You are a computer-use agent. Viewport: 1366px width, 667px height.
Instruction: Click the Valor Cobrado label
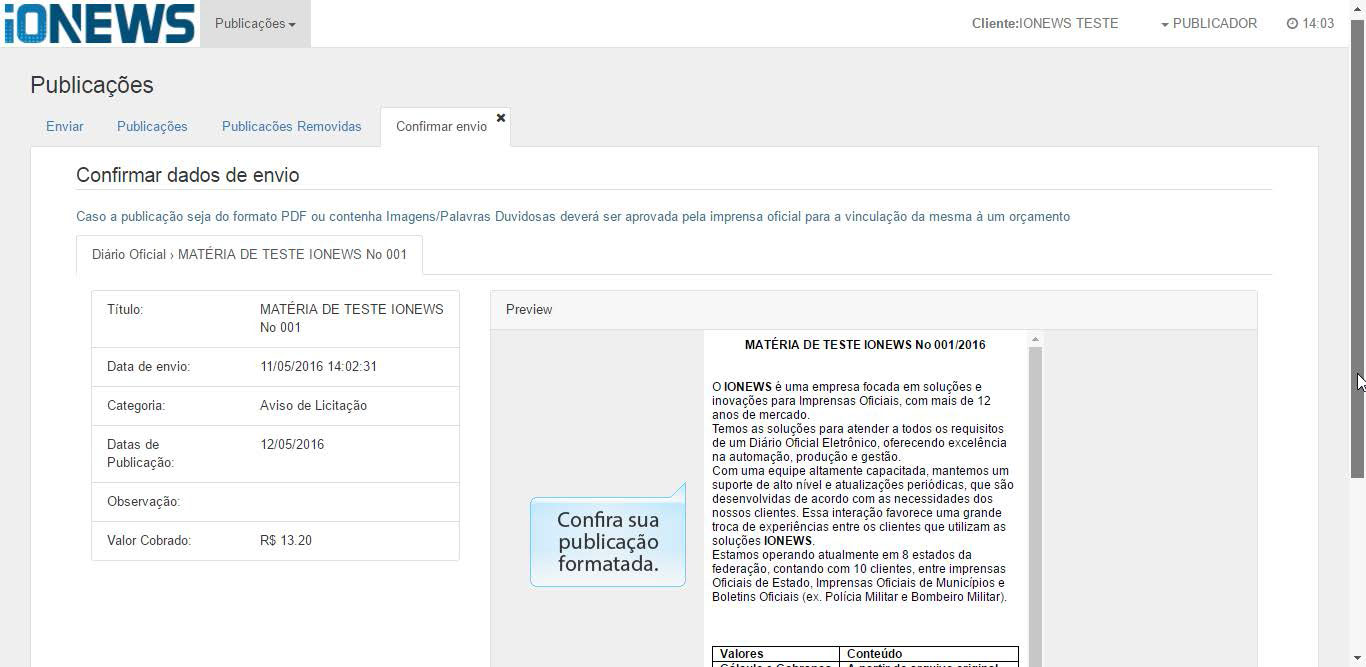(x=149, y=540)
